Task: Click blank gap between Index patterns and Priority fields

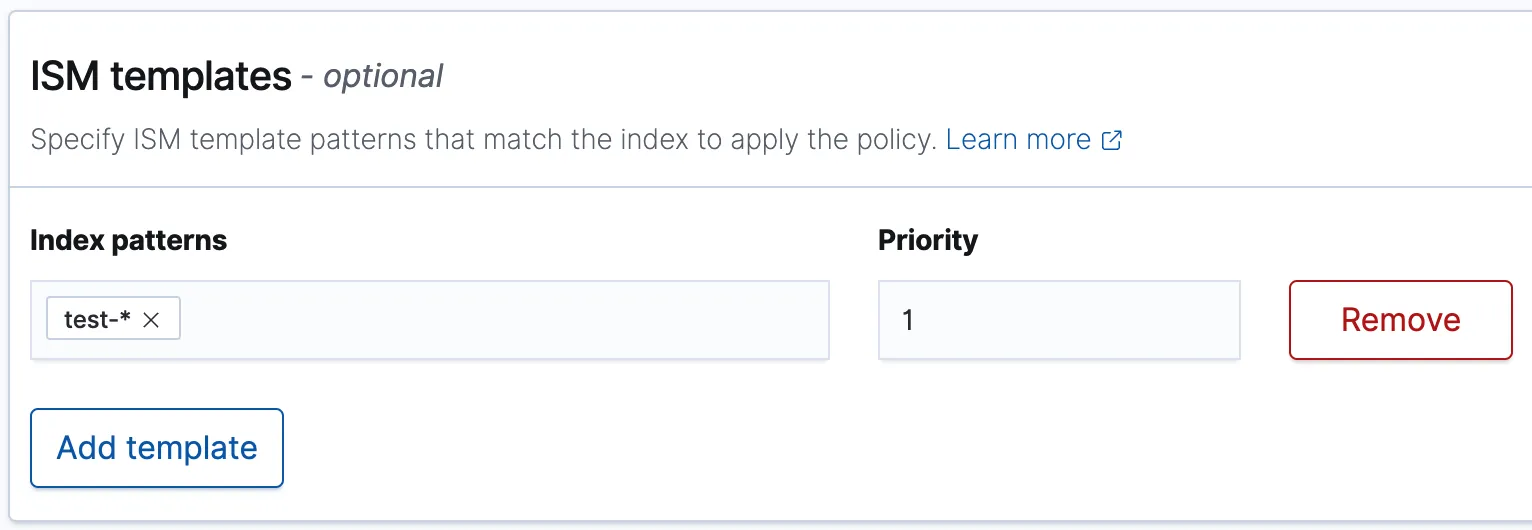Action: coord(854,320)
